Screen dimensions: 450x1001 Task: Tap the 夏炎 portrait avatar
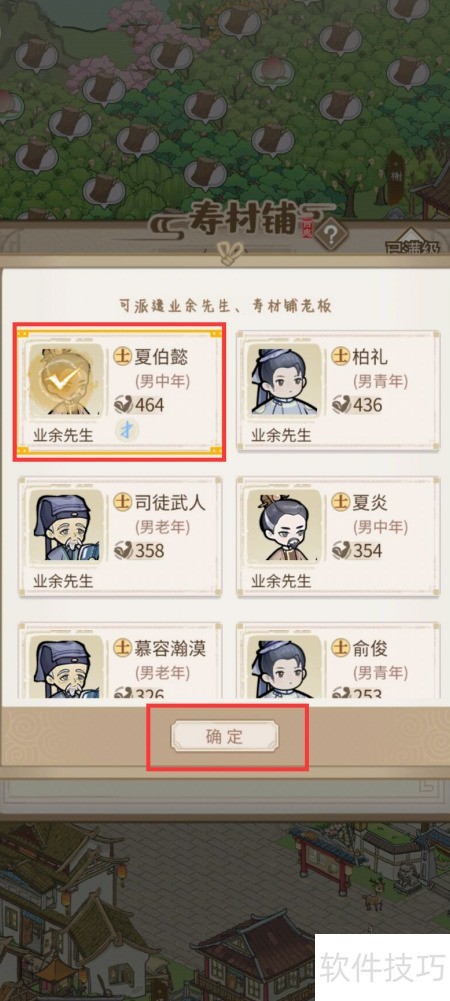pyautogui.click(x=285, y=525)
